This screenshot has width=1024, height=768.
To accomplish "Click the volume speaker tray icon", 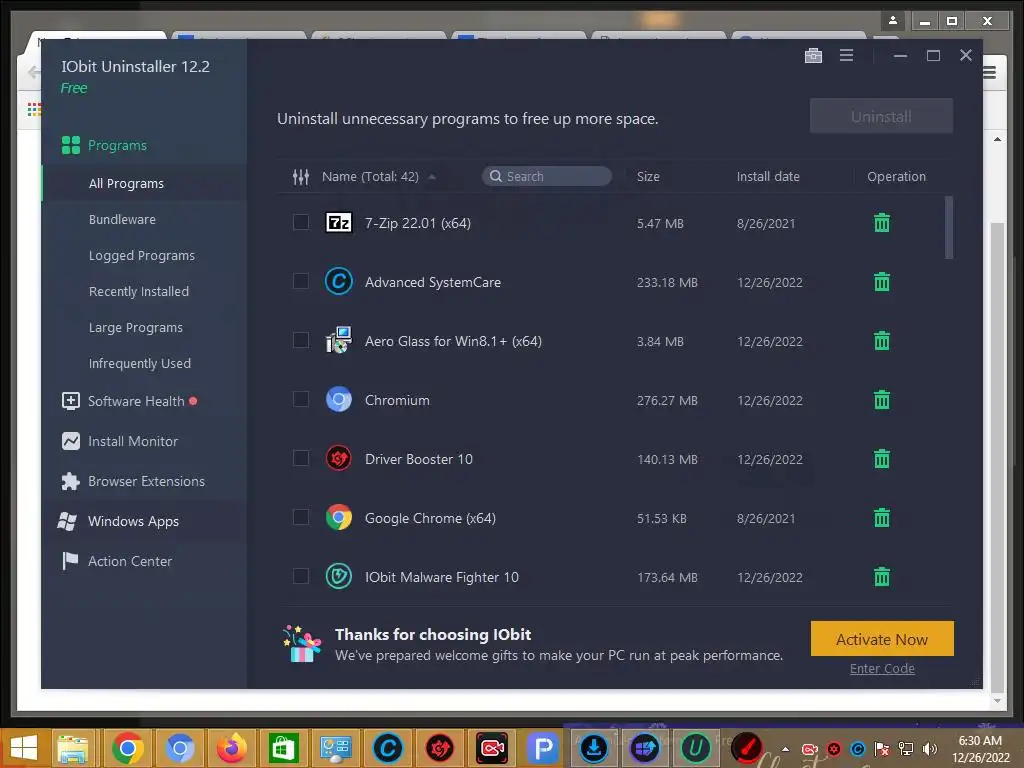I will 930,749.
